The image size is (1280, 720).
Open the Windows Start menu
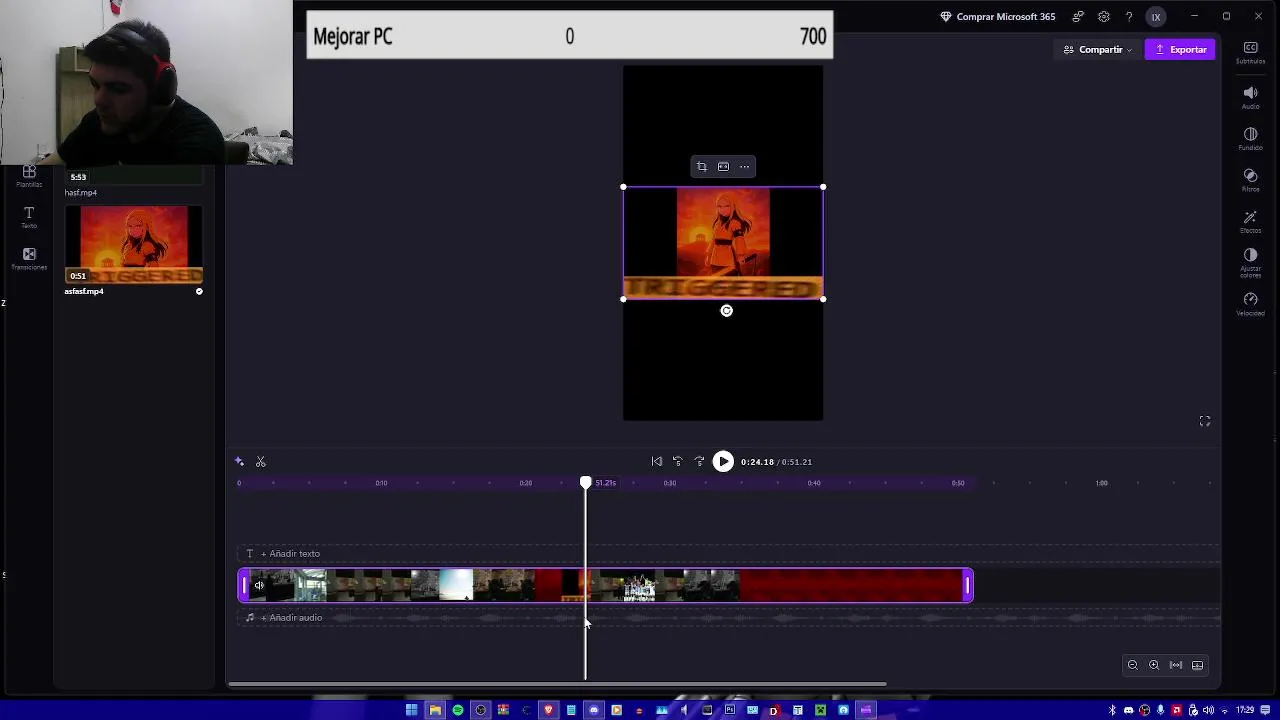click(411, 710)
